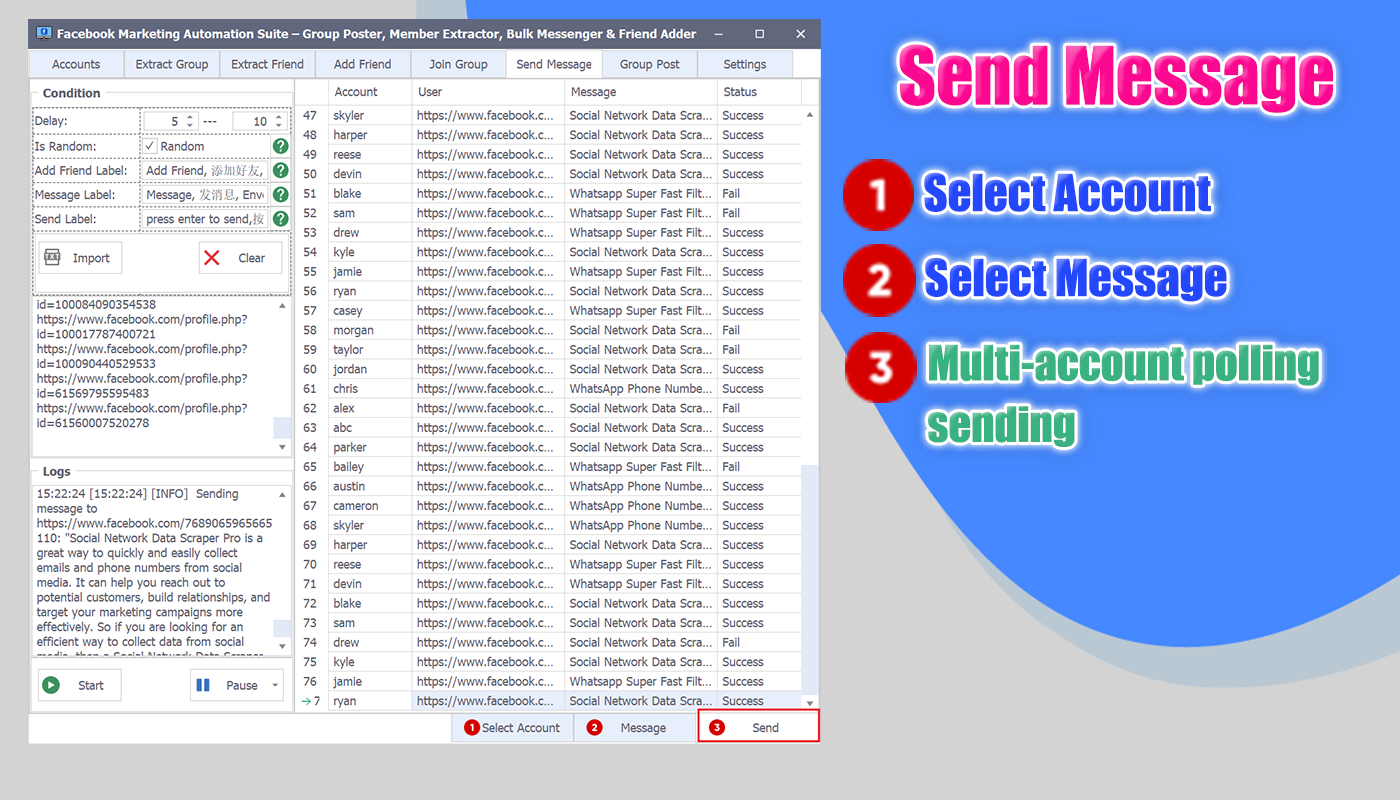Click the Select Account button
Image resolution: width=1400 pixels, height=800 pixels.
[x=512, y=728]
